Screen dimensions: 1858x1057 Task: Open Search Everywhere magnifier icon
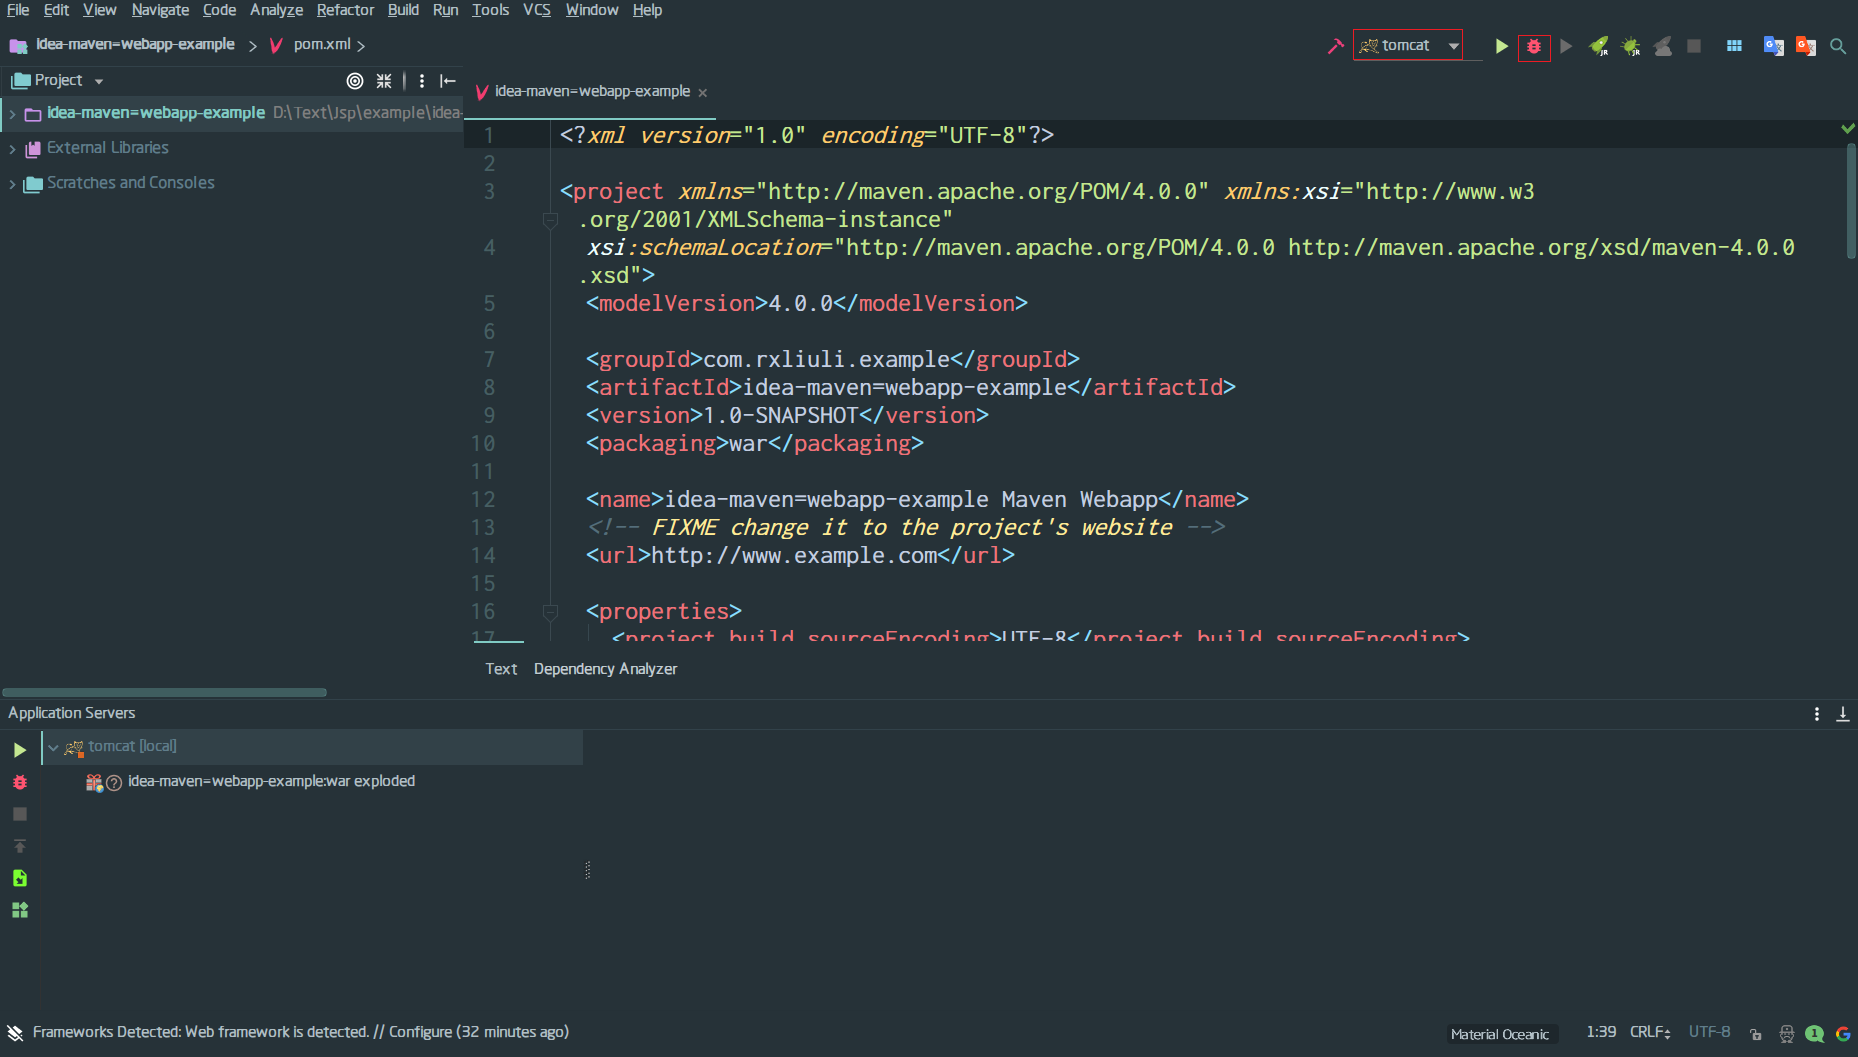pyautogui.click(x=1838, y=46)
